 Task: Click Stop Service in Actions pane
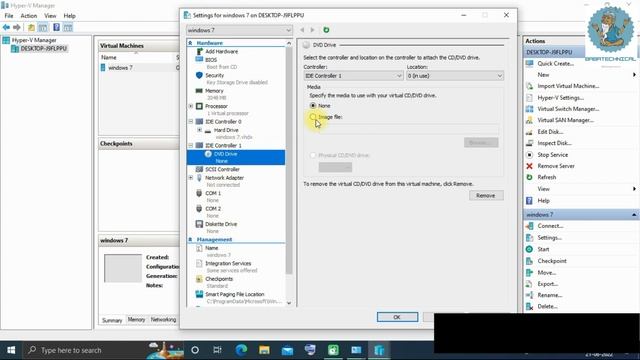click(552, 155)
